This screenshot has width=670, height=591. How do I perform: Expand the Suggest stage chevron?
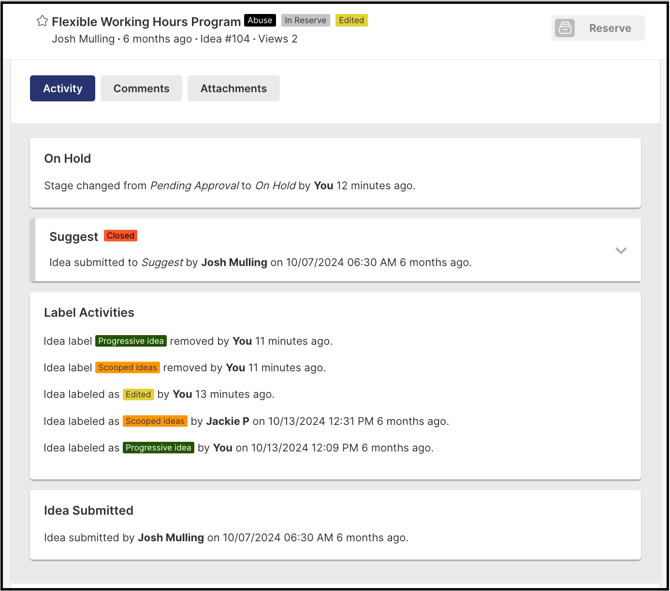[x=621, y=250]
